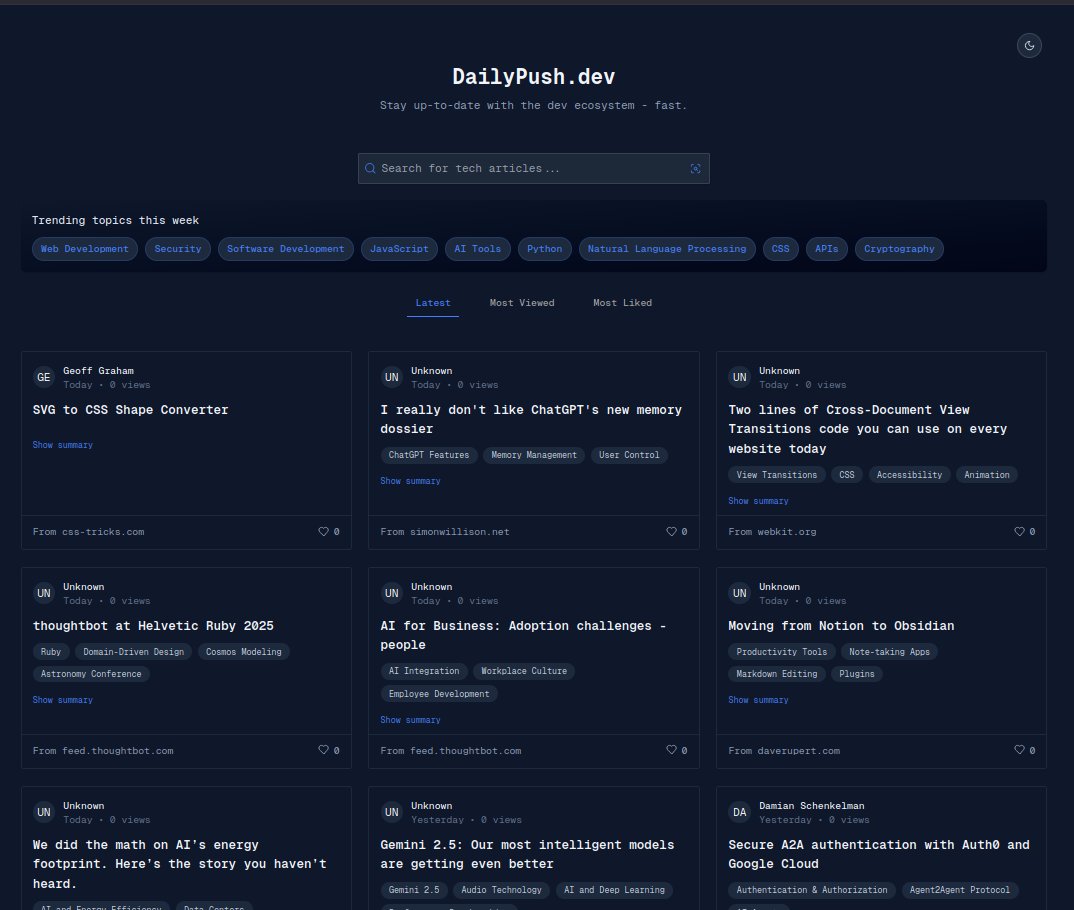Click the Domain-Driven Design tag
Viewport: 1074px width, 910px height.
tap(134, 652)
